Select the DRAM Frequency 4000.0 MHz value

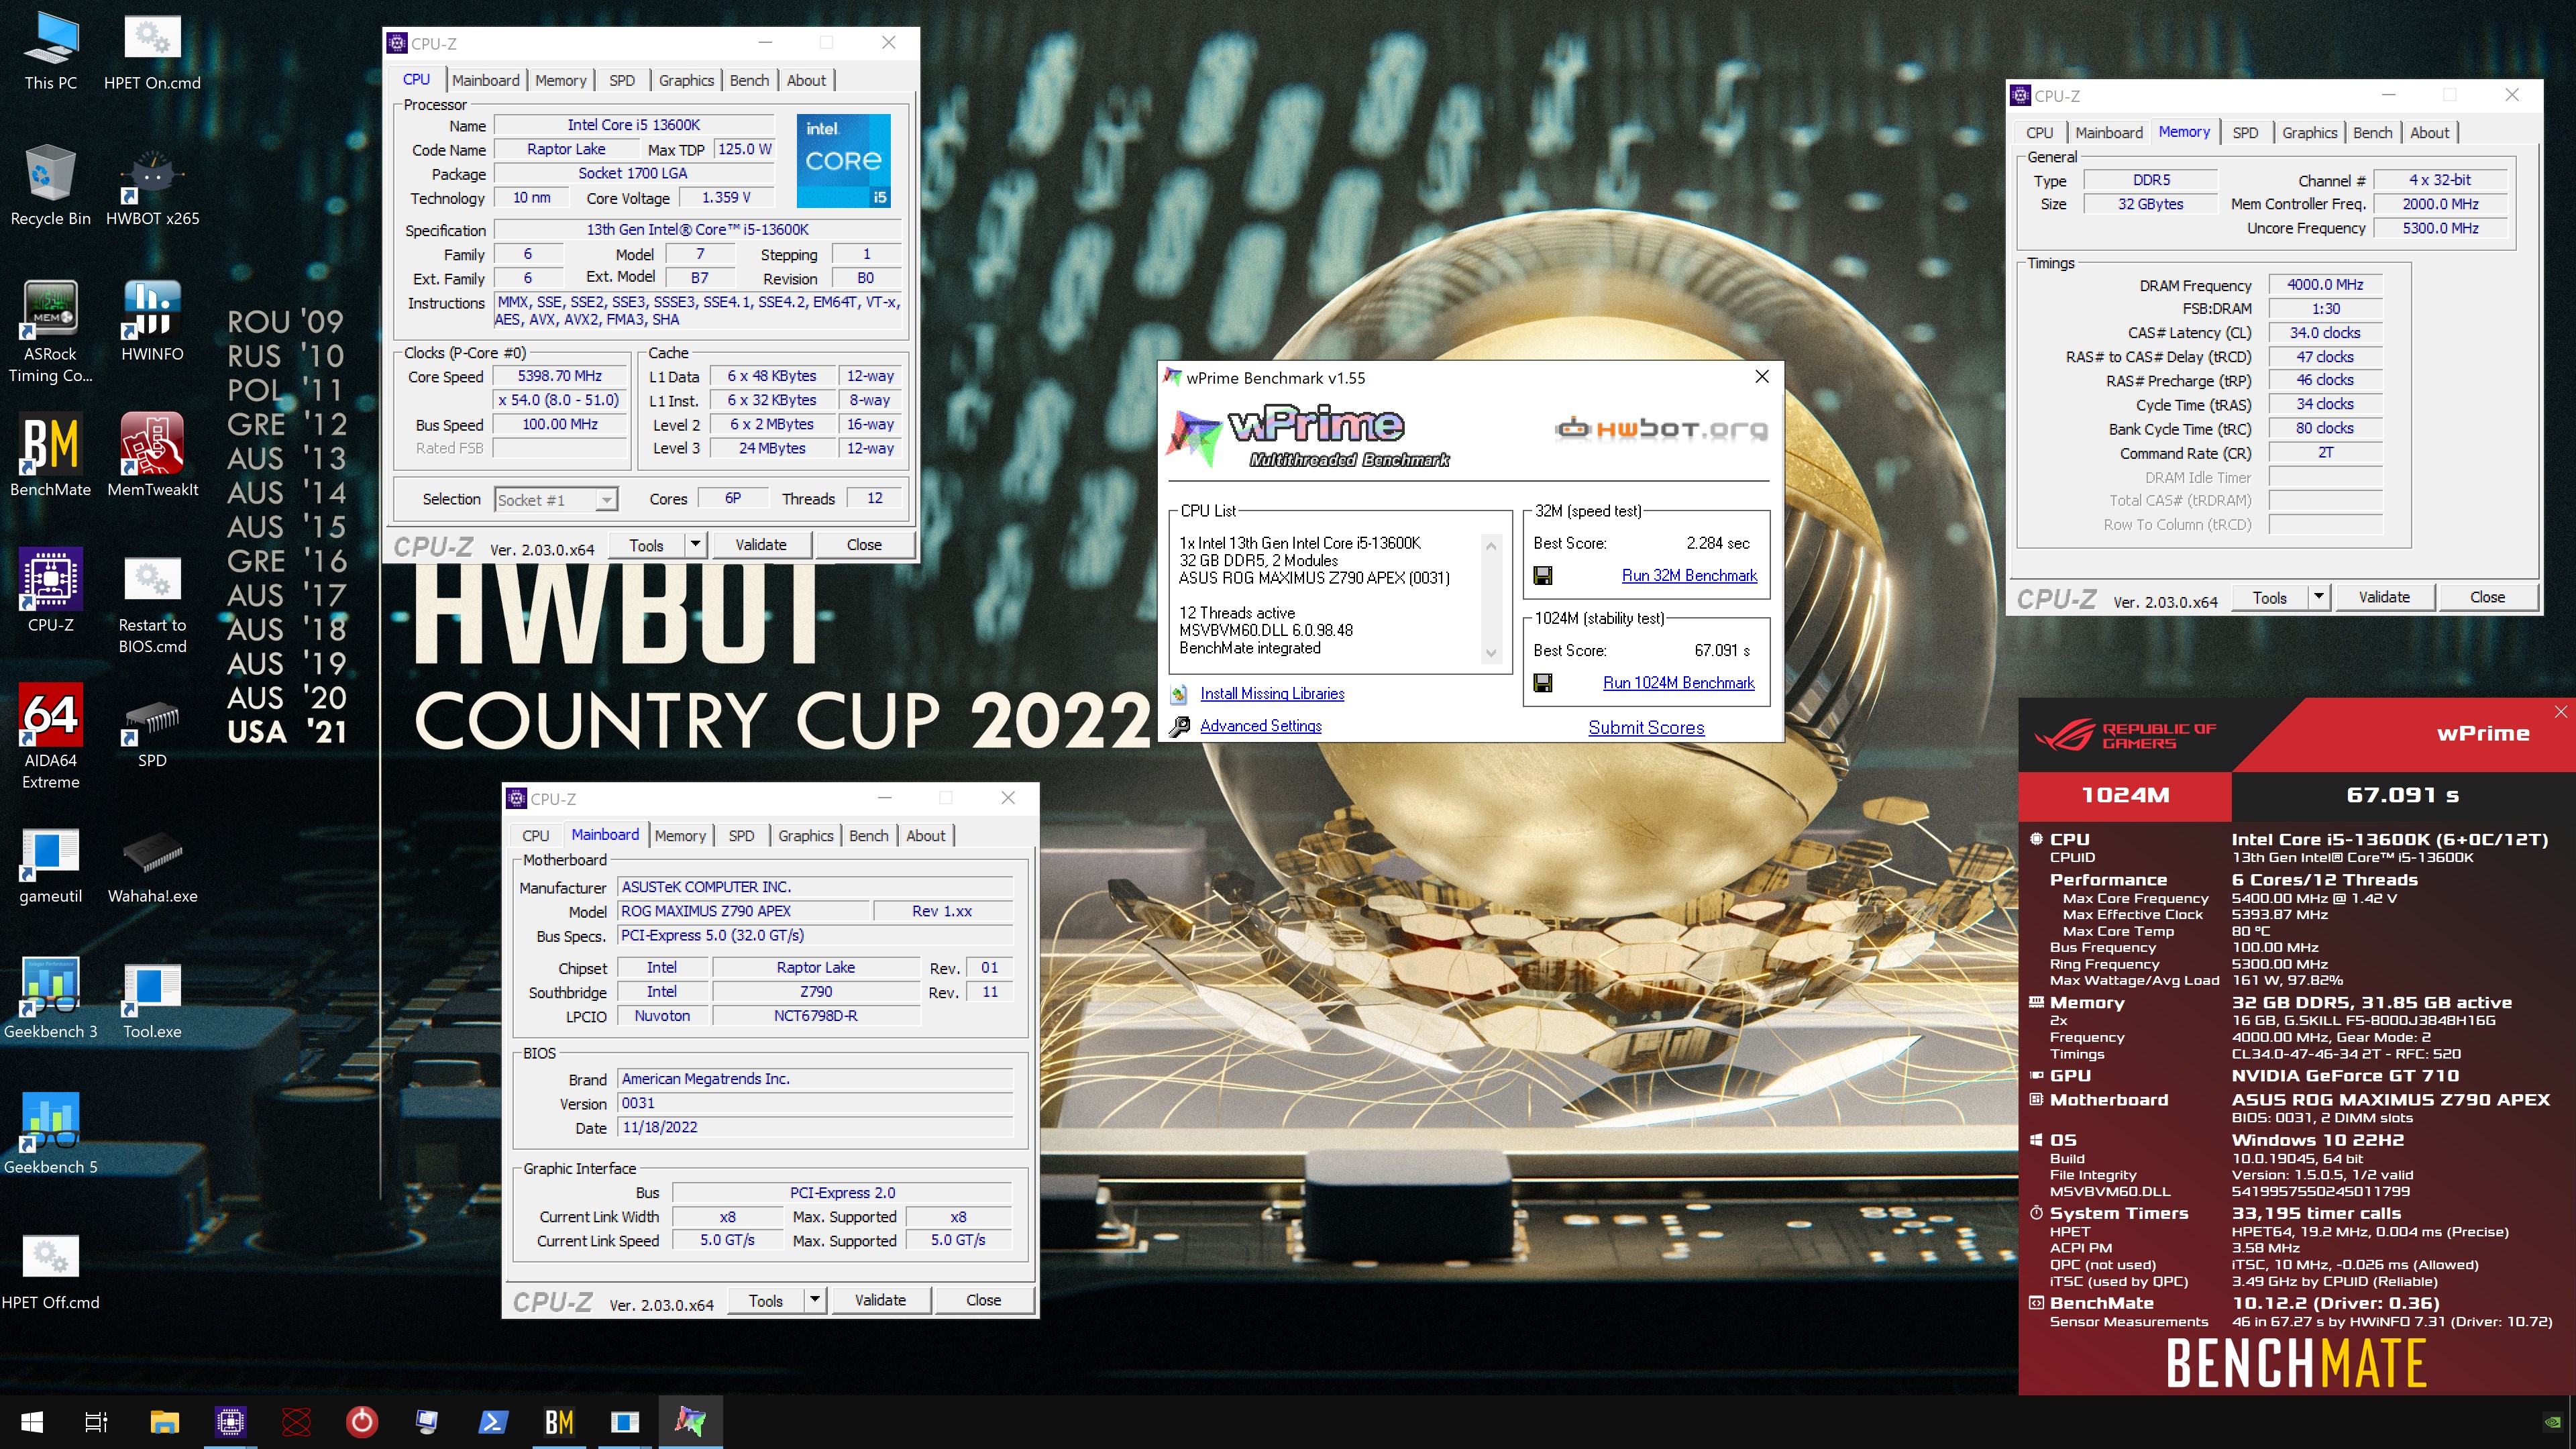click(x=2325, y=285)
